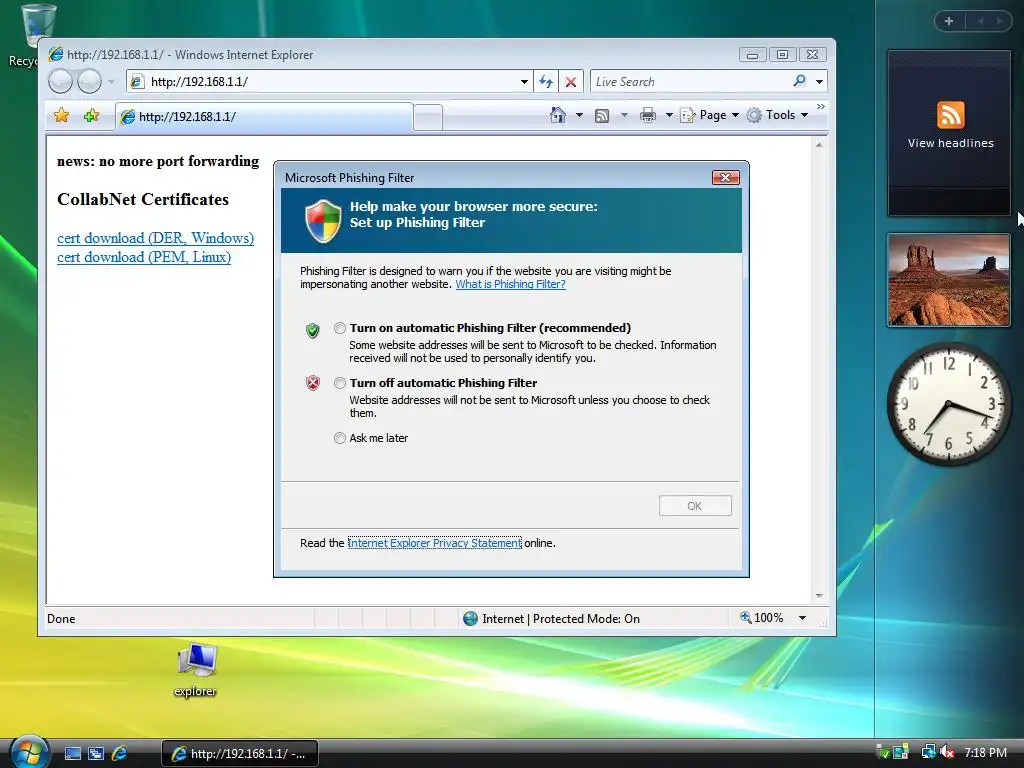
Task: Click the Forward navigation button
Action: [89, 82]
